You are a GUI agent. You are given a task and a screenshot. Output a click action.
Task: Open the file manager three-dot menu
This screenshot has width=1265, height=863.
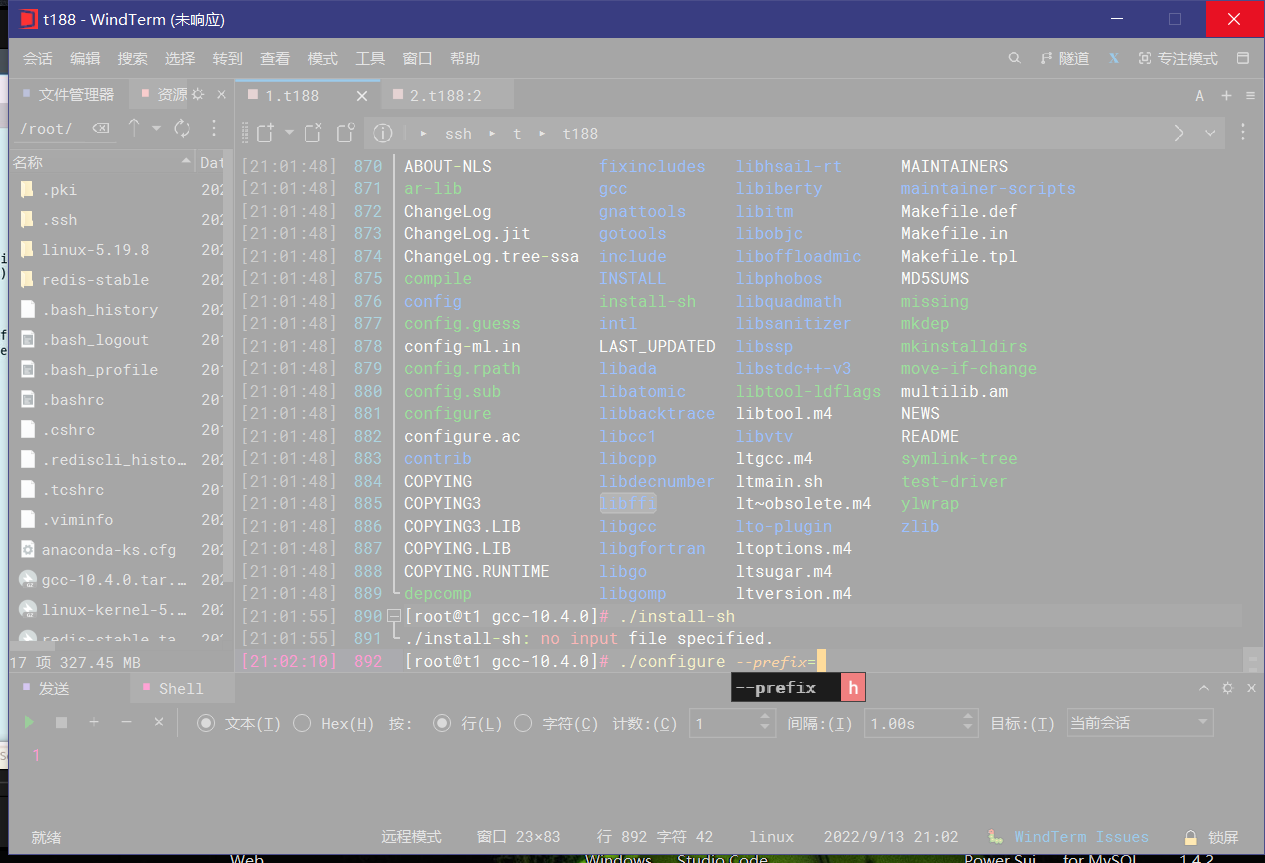(213, 128)
